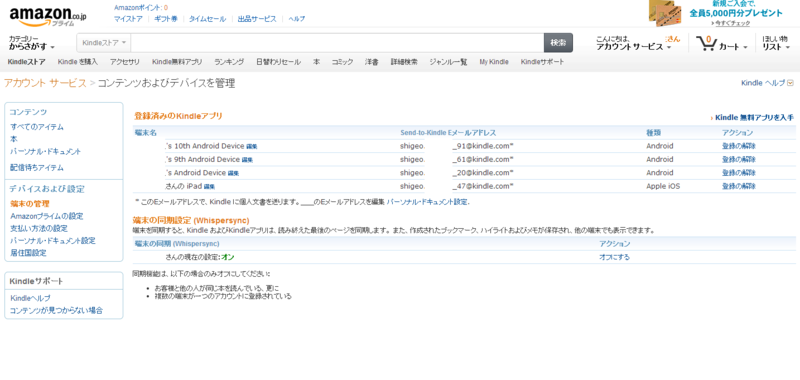800x380 pixels.
Task: Open コンテンツが見つからない場合 link
Action: (56, 310)
